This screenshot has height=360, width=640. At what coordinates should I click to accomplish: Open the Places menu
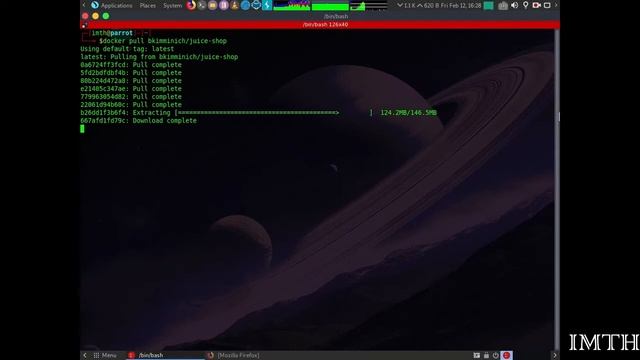pos(147,5)
